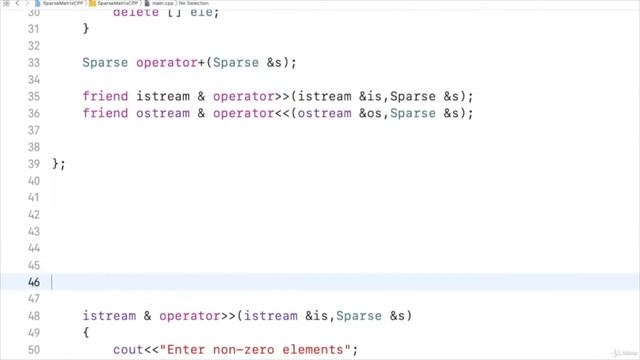Click line number 35 in gutter
Viewport: 640px width, 360px height.
[x=34, y=97]
